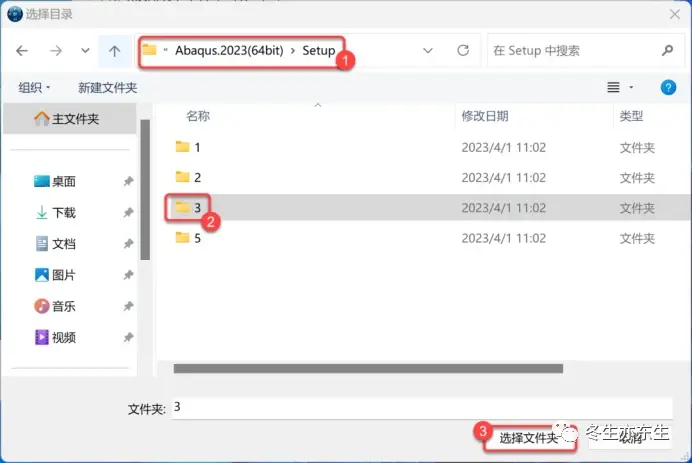The height and width of the screenshot is (463, 692).
Task: Confirm with 选择文件夹 button
Action: click(529, 438)
